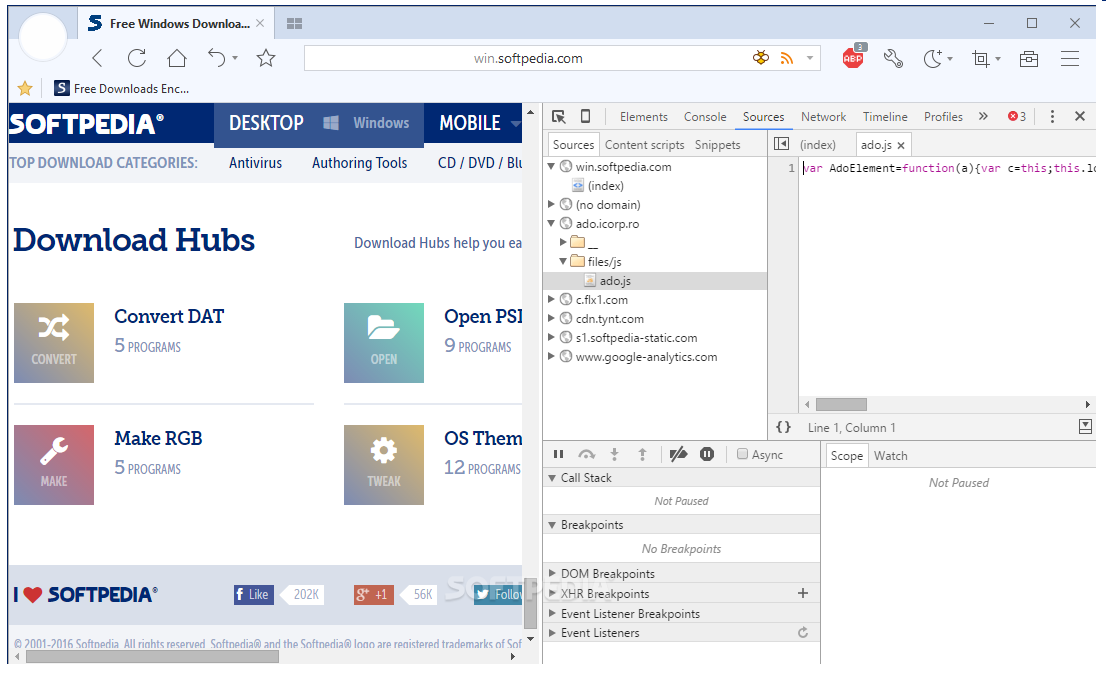This screenshot has height=676, width=1106.
Task: Switch to the Network tab
Action: click(x=823, y=117)
